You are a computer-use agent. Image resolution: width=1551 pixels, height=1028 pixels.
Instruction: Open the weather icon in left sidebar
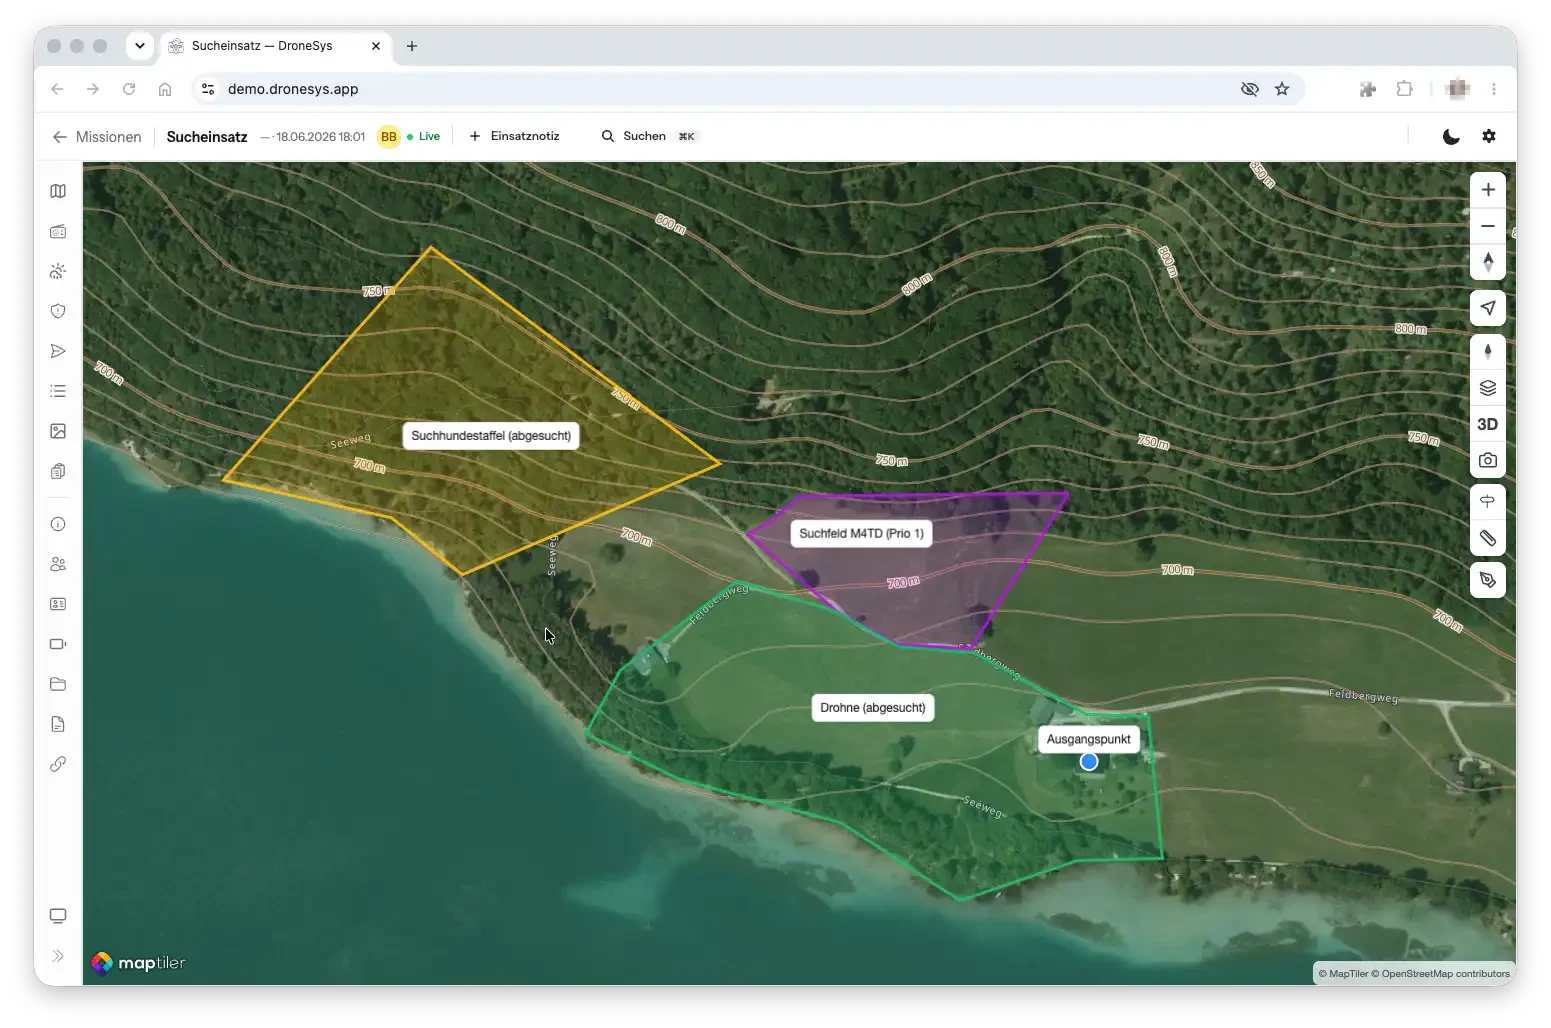(58, 271)
